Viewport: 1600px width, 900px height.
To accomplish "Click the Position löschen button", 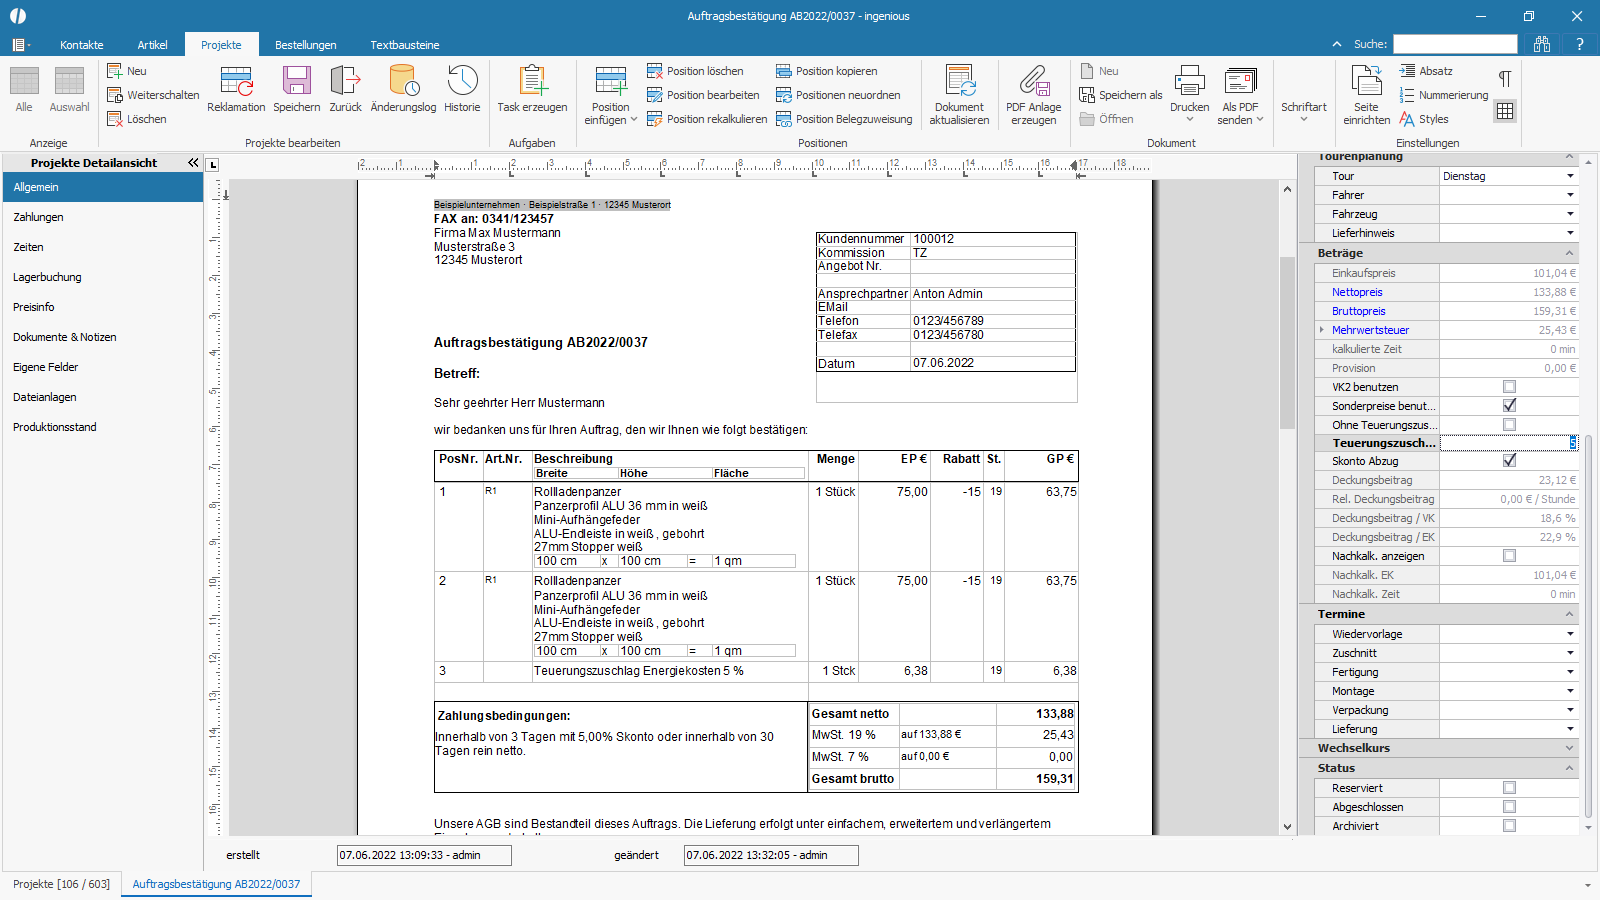I will pyautogui.click(x=695, y=71).
